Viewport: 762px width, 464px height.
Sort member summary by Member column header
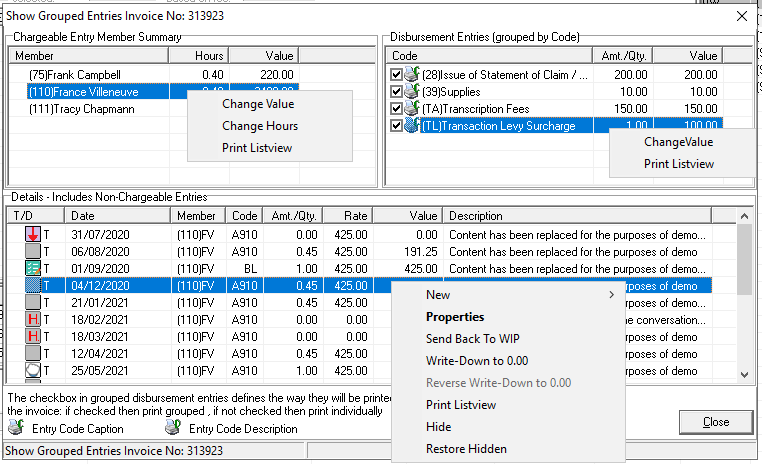[89, 56]
